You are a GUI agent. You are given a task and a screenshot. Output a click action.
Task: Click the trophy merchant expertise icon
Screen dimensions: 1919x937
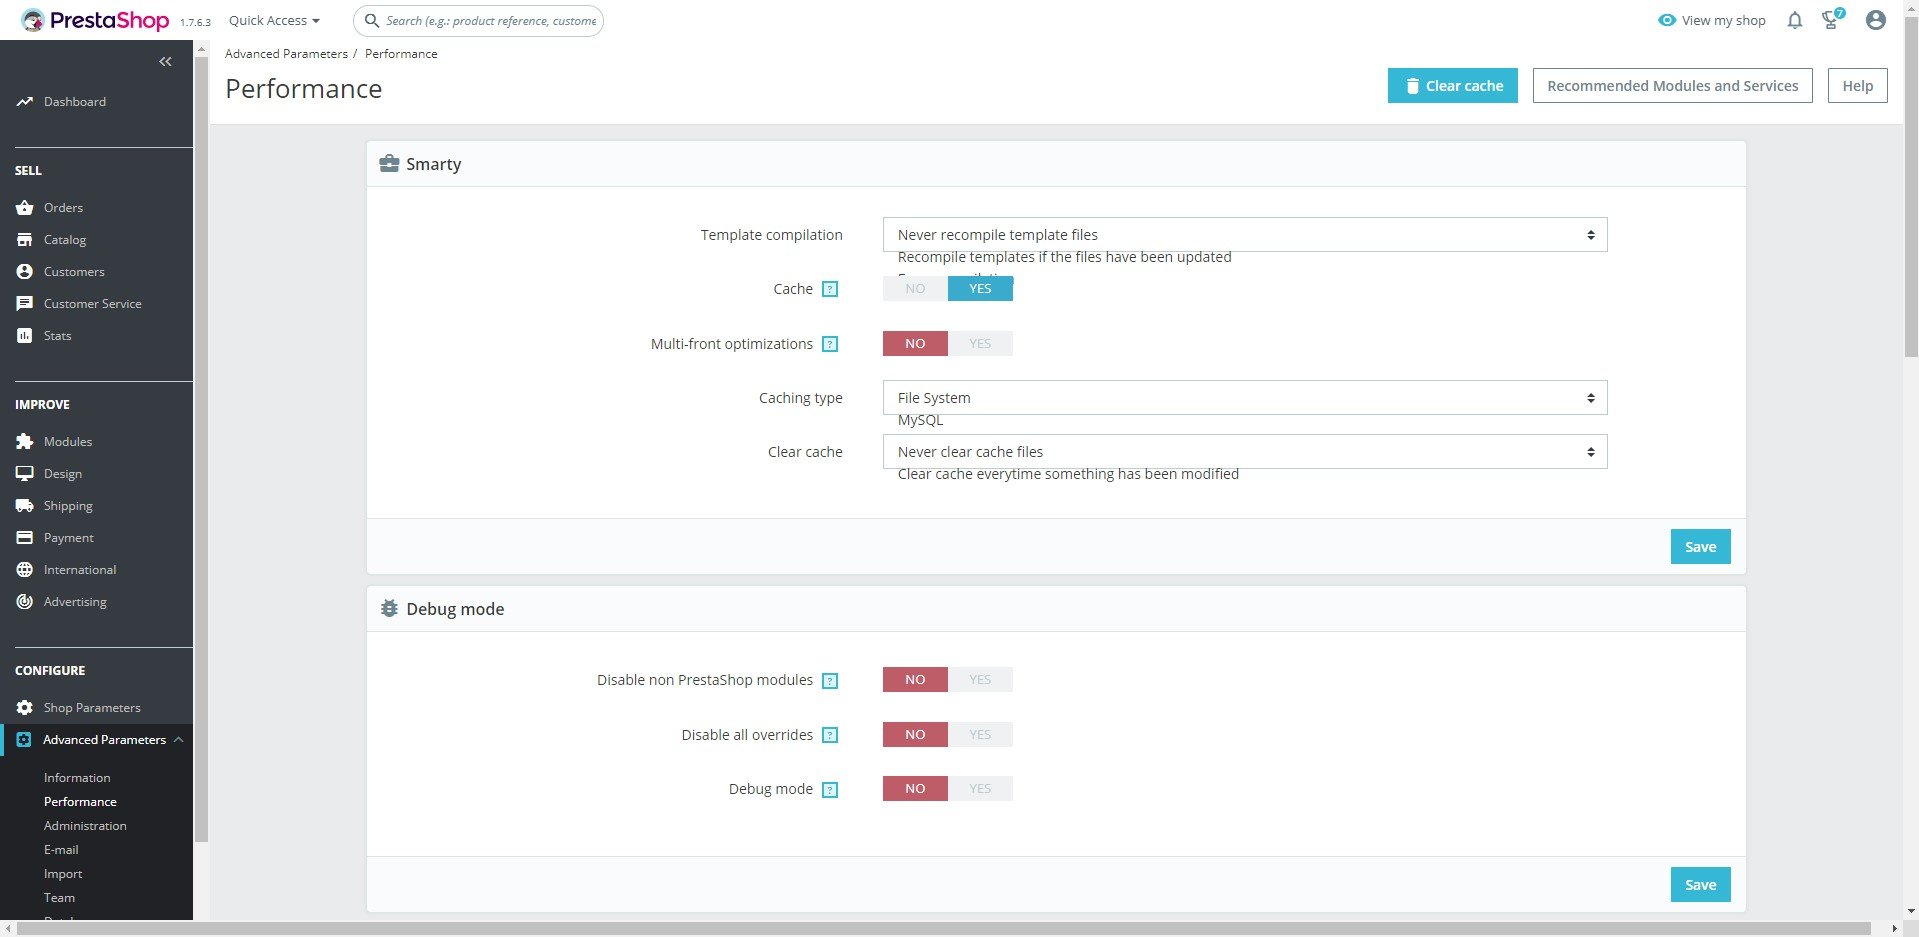coord(1832,19)
